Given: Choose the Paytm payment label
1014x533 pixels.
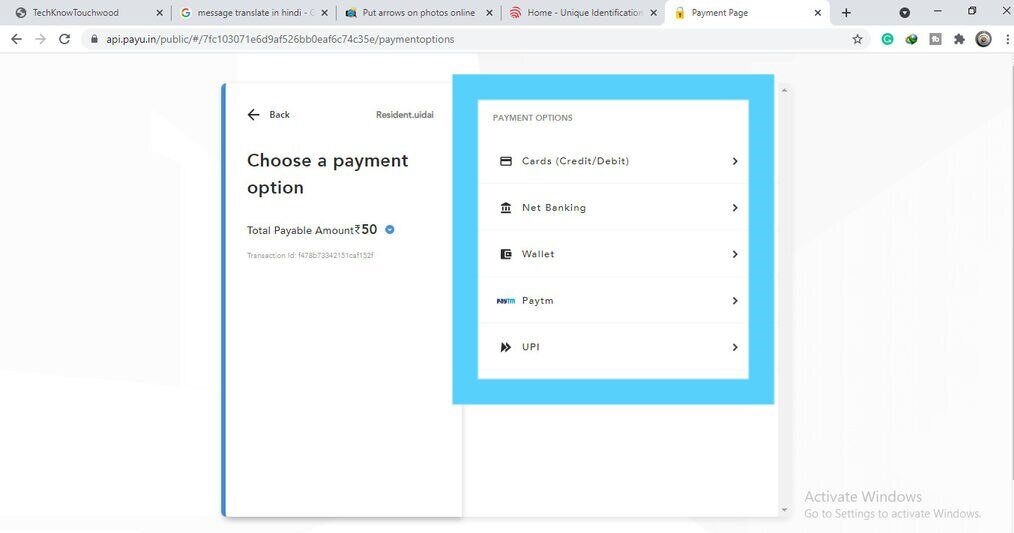Looking at the screenshot, I should point(537,301).
